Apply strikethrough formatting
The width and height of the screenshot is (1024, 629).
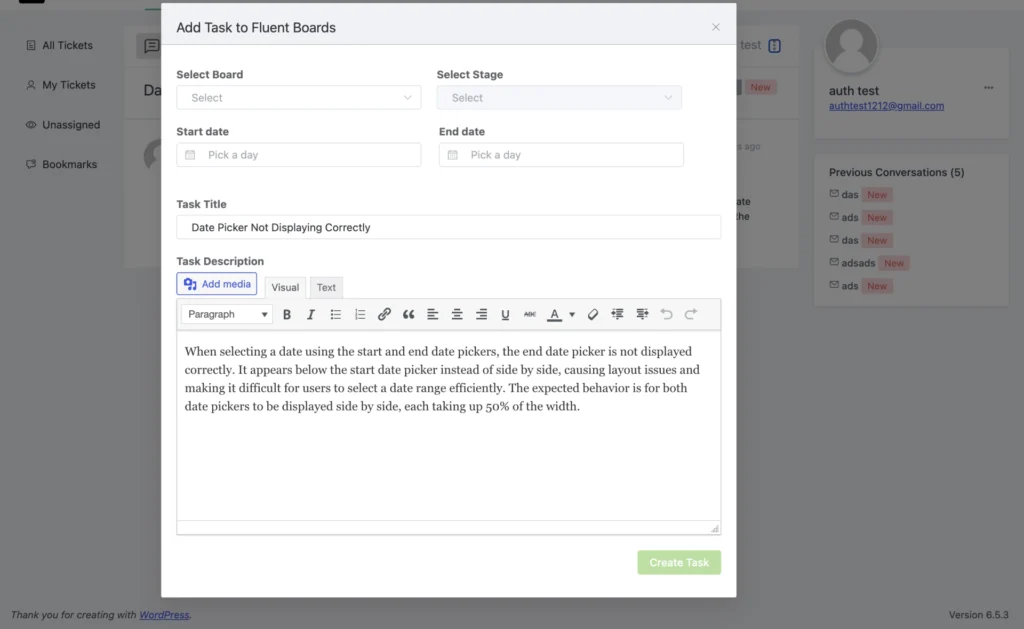tap(530, 314)
